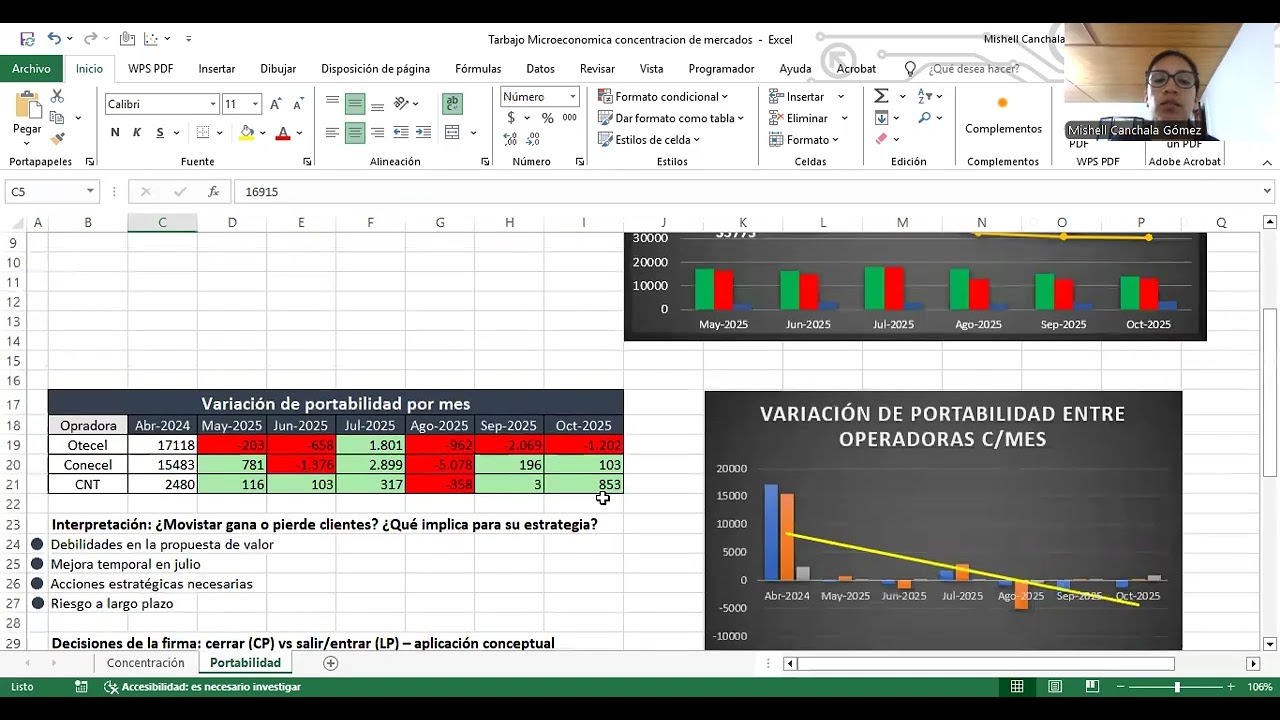Image resolution: width=1280 pixels, height=720 pixels.
Task: Toggle middle vertical alignment
Action: (355, 103)
